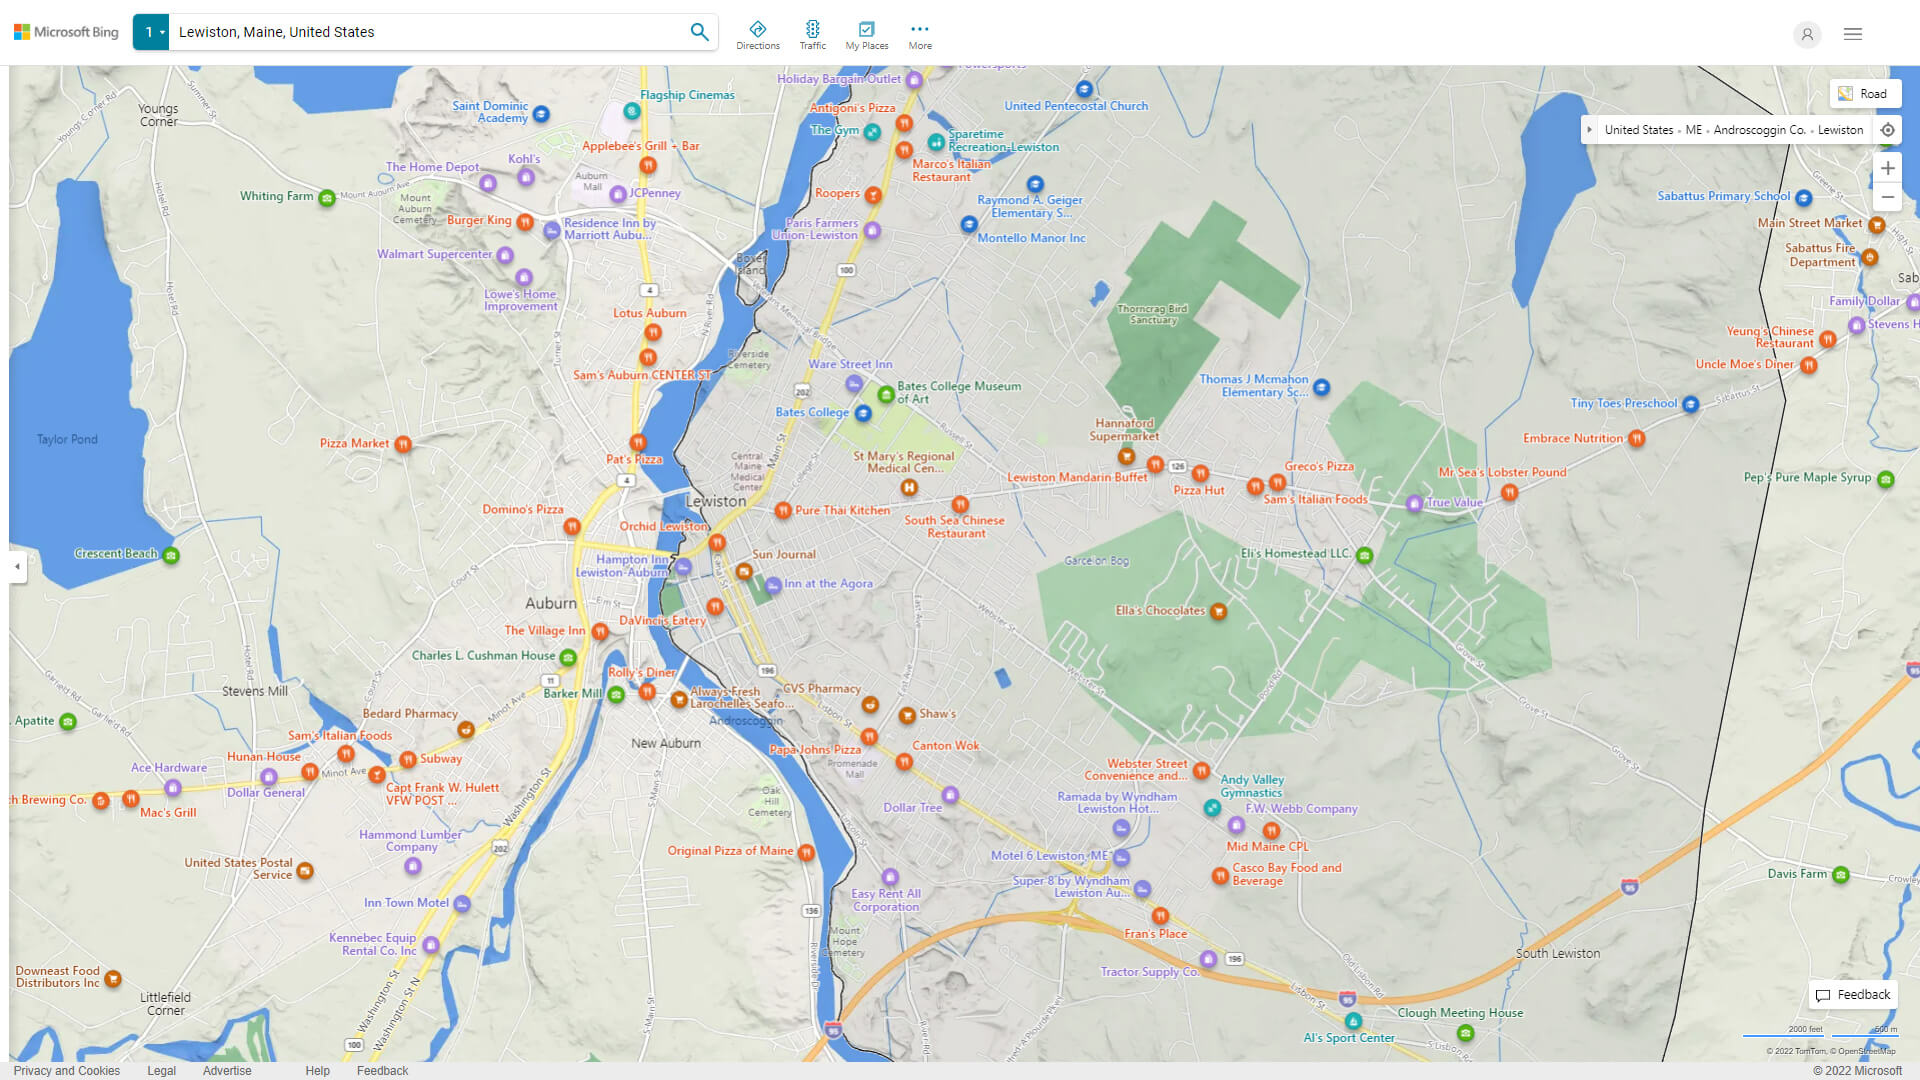Click the Bates College map pin

(x=863, y=413)
